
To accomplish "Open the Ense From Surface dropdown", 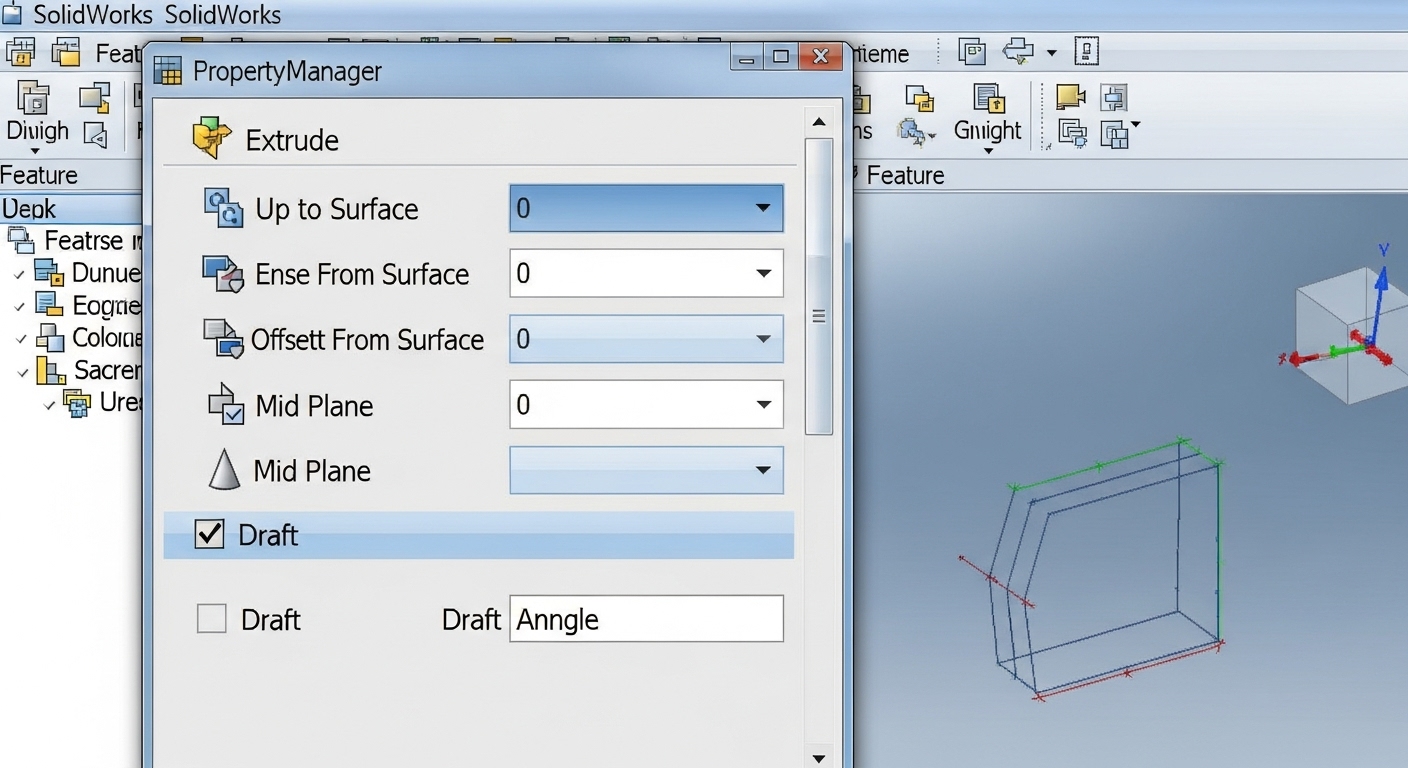I will point(762,274).
